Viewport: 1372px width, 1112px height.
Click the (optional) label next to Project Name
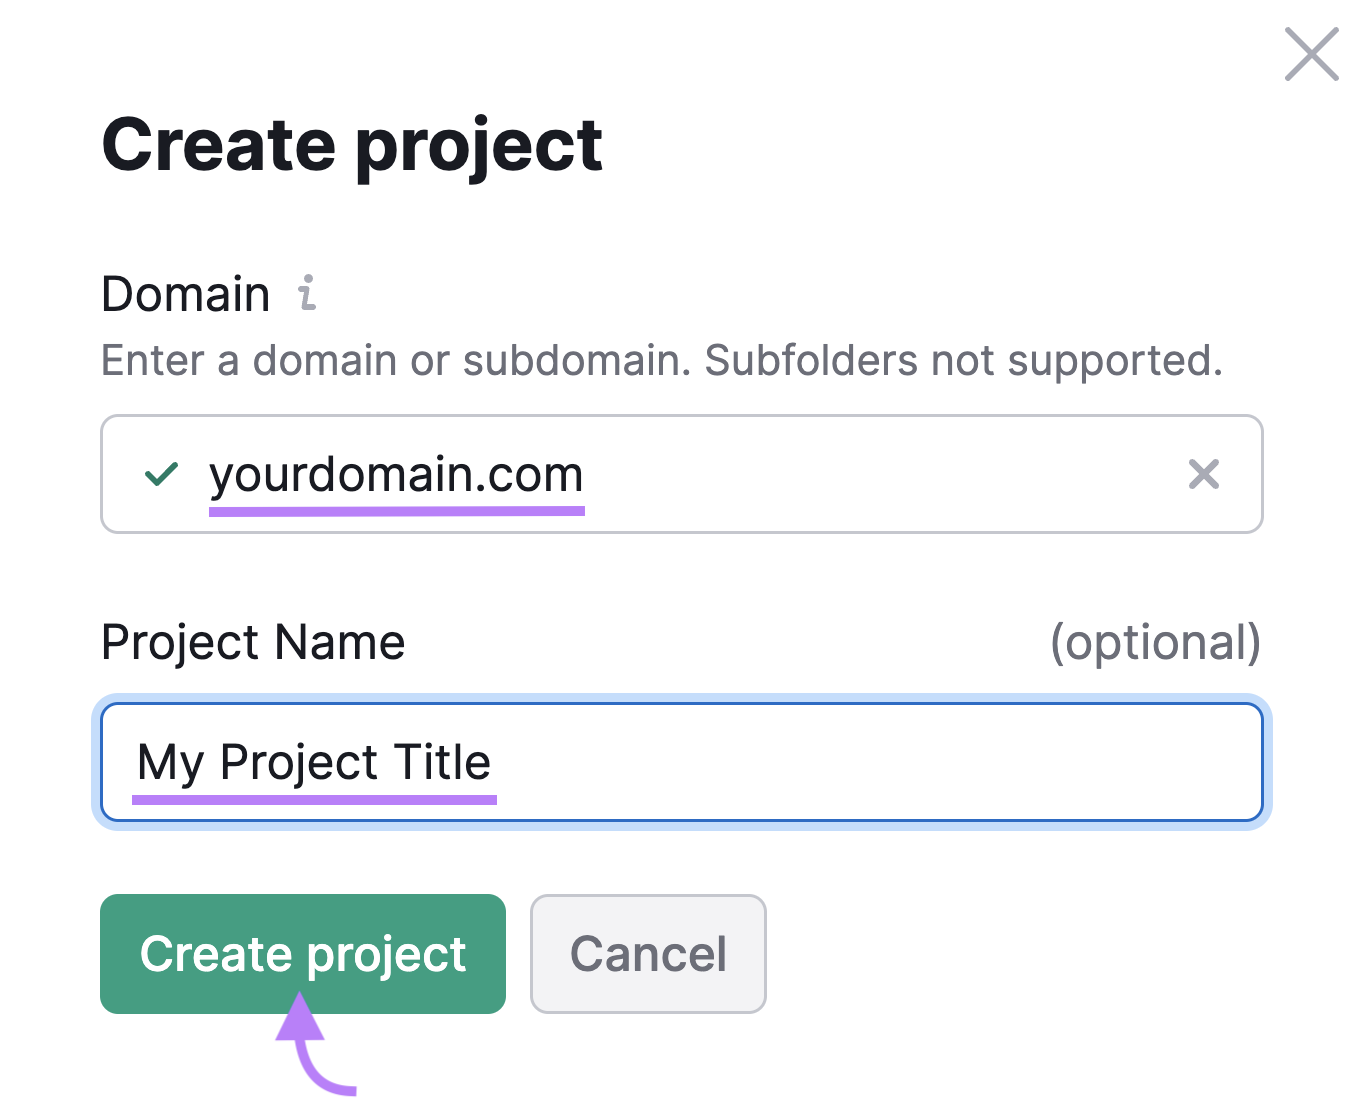pyautogui.click(x=1156, y=642)
